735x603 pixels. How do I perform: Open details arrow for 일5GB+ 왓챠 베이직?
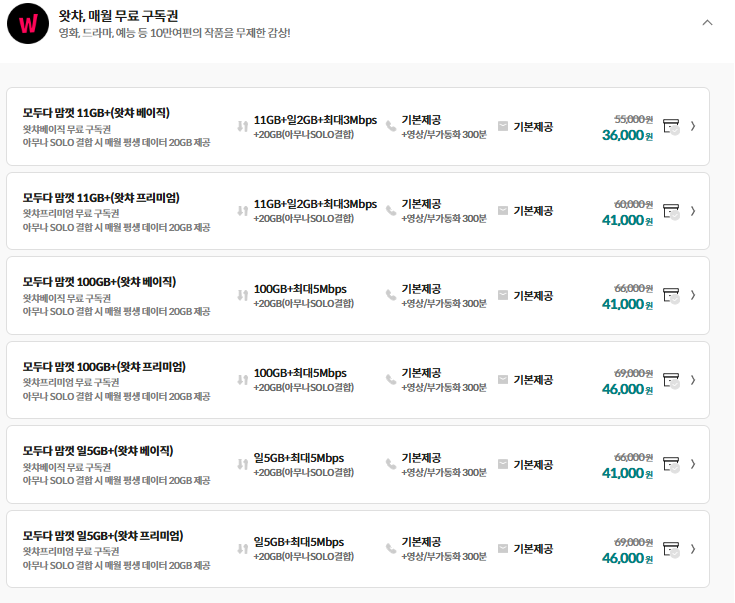pyautogui.click(x=693, y=464)
